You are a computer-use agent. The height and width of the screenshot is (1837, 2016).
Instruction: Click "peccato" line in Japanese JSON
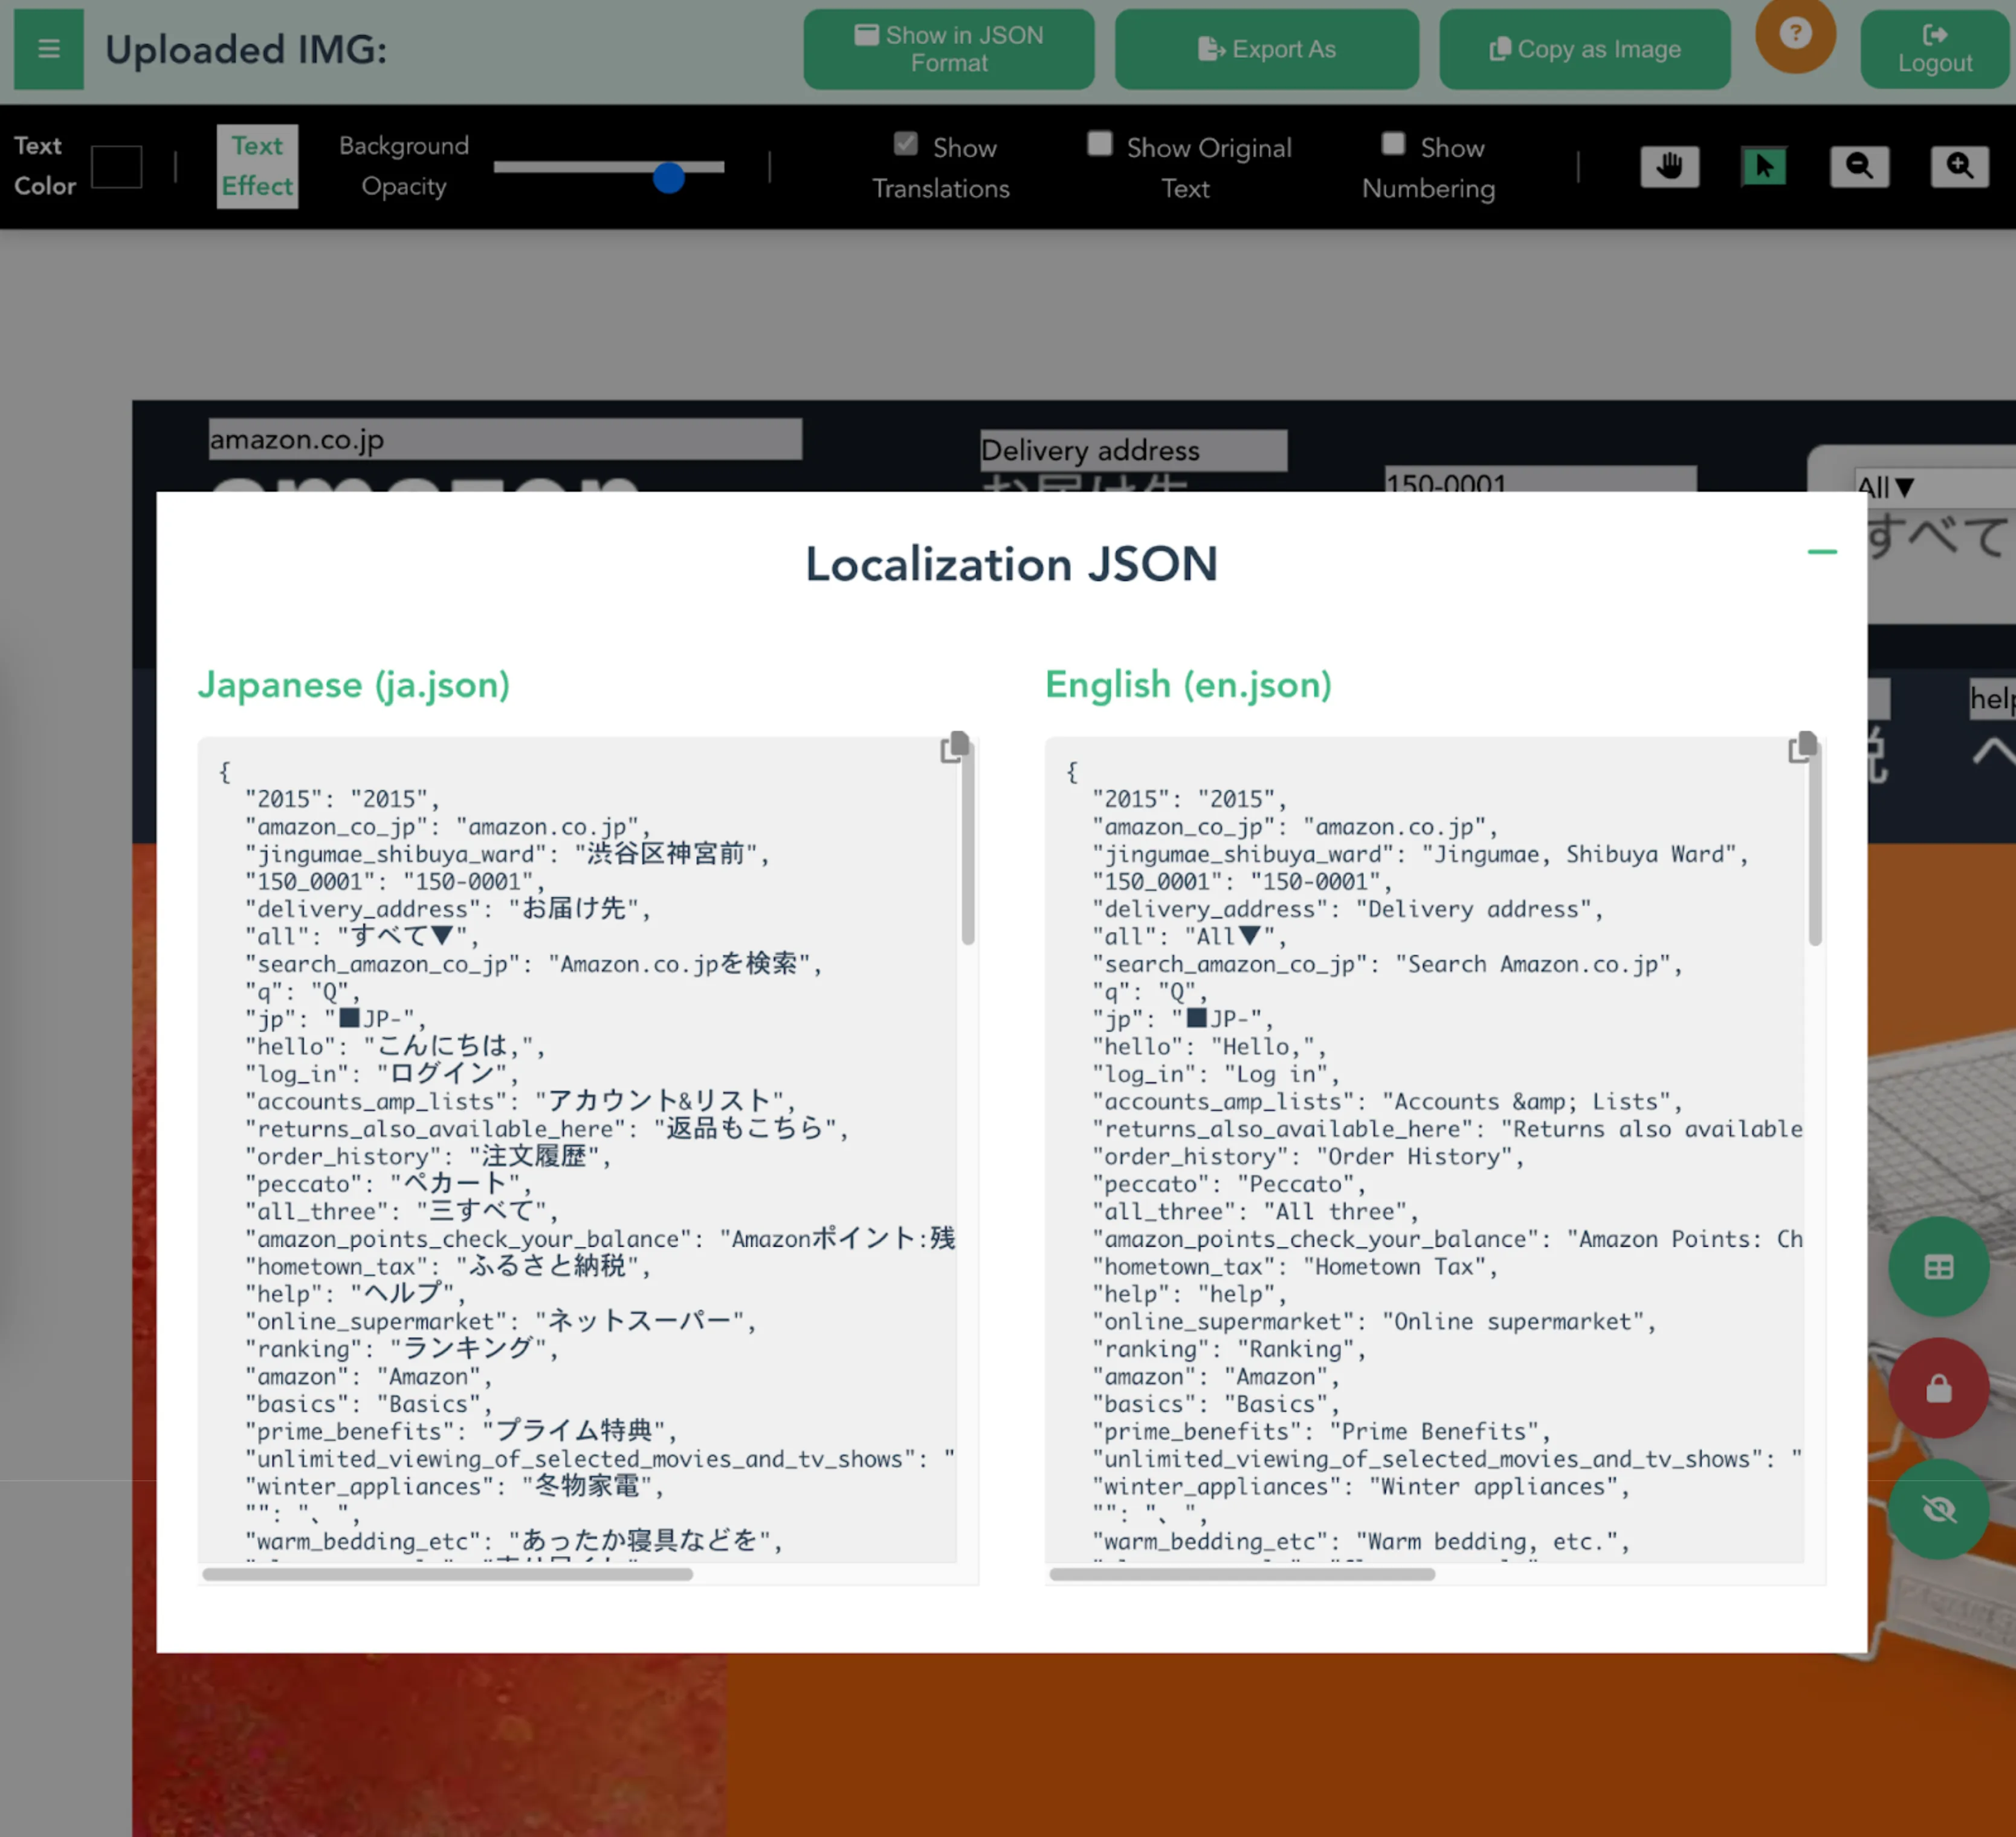pyautogui.click(x=389, y=1184)
